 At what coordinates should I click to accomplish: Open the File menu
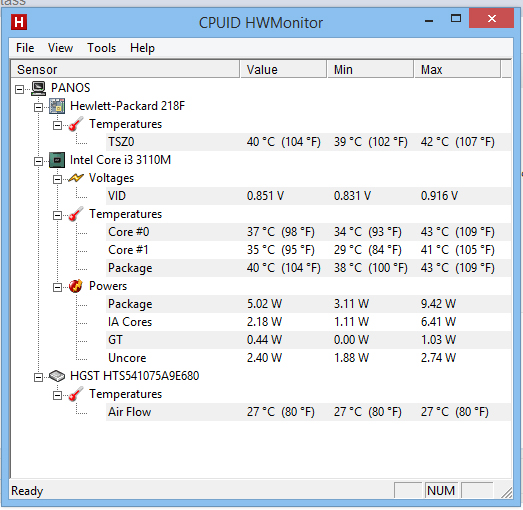(x=25, y=48)
